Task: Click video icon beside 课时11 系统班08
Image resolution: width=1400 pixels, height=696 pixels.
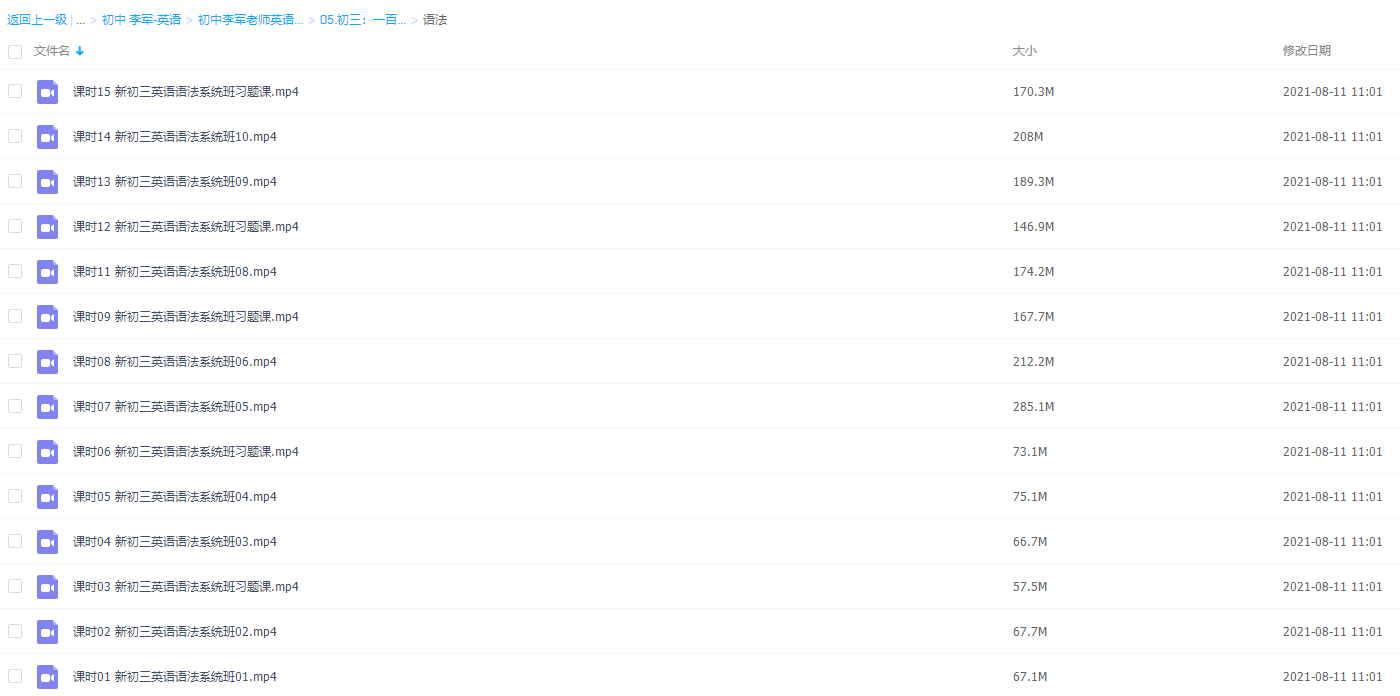Action: coord(47,272)
